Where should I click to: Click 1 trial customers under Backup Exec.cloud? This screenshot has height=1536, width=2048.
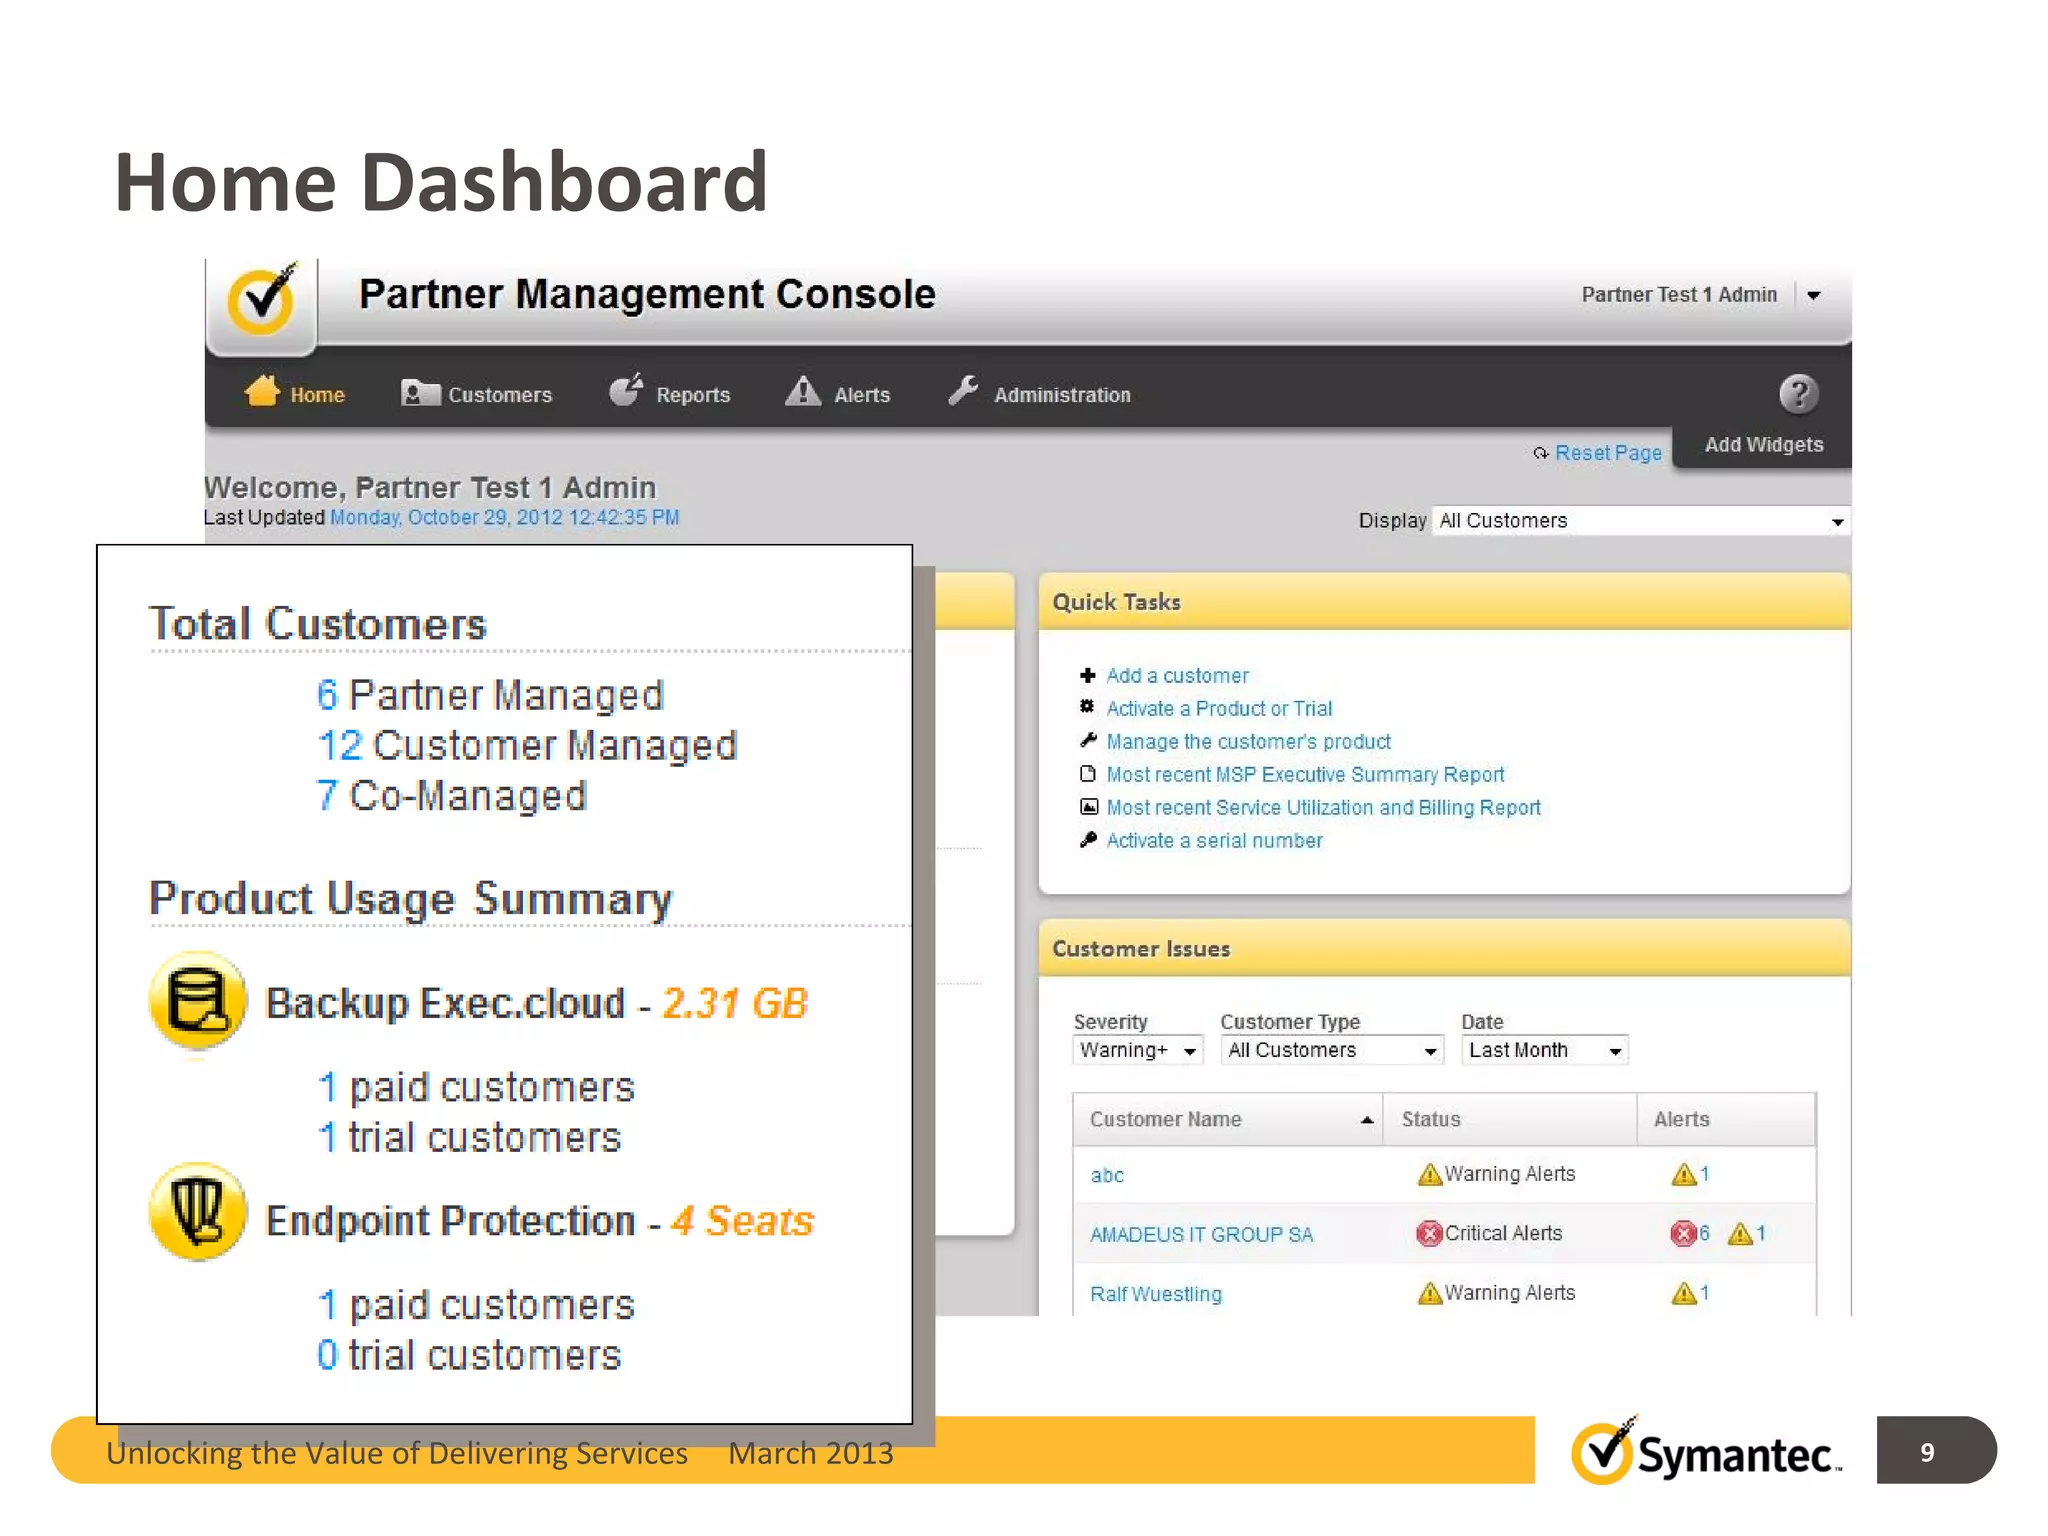tap(469, 1137)
